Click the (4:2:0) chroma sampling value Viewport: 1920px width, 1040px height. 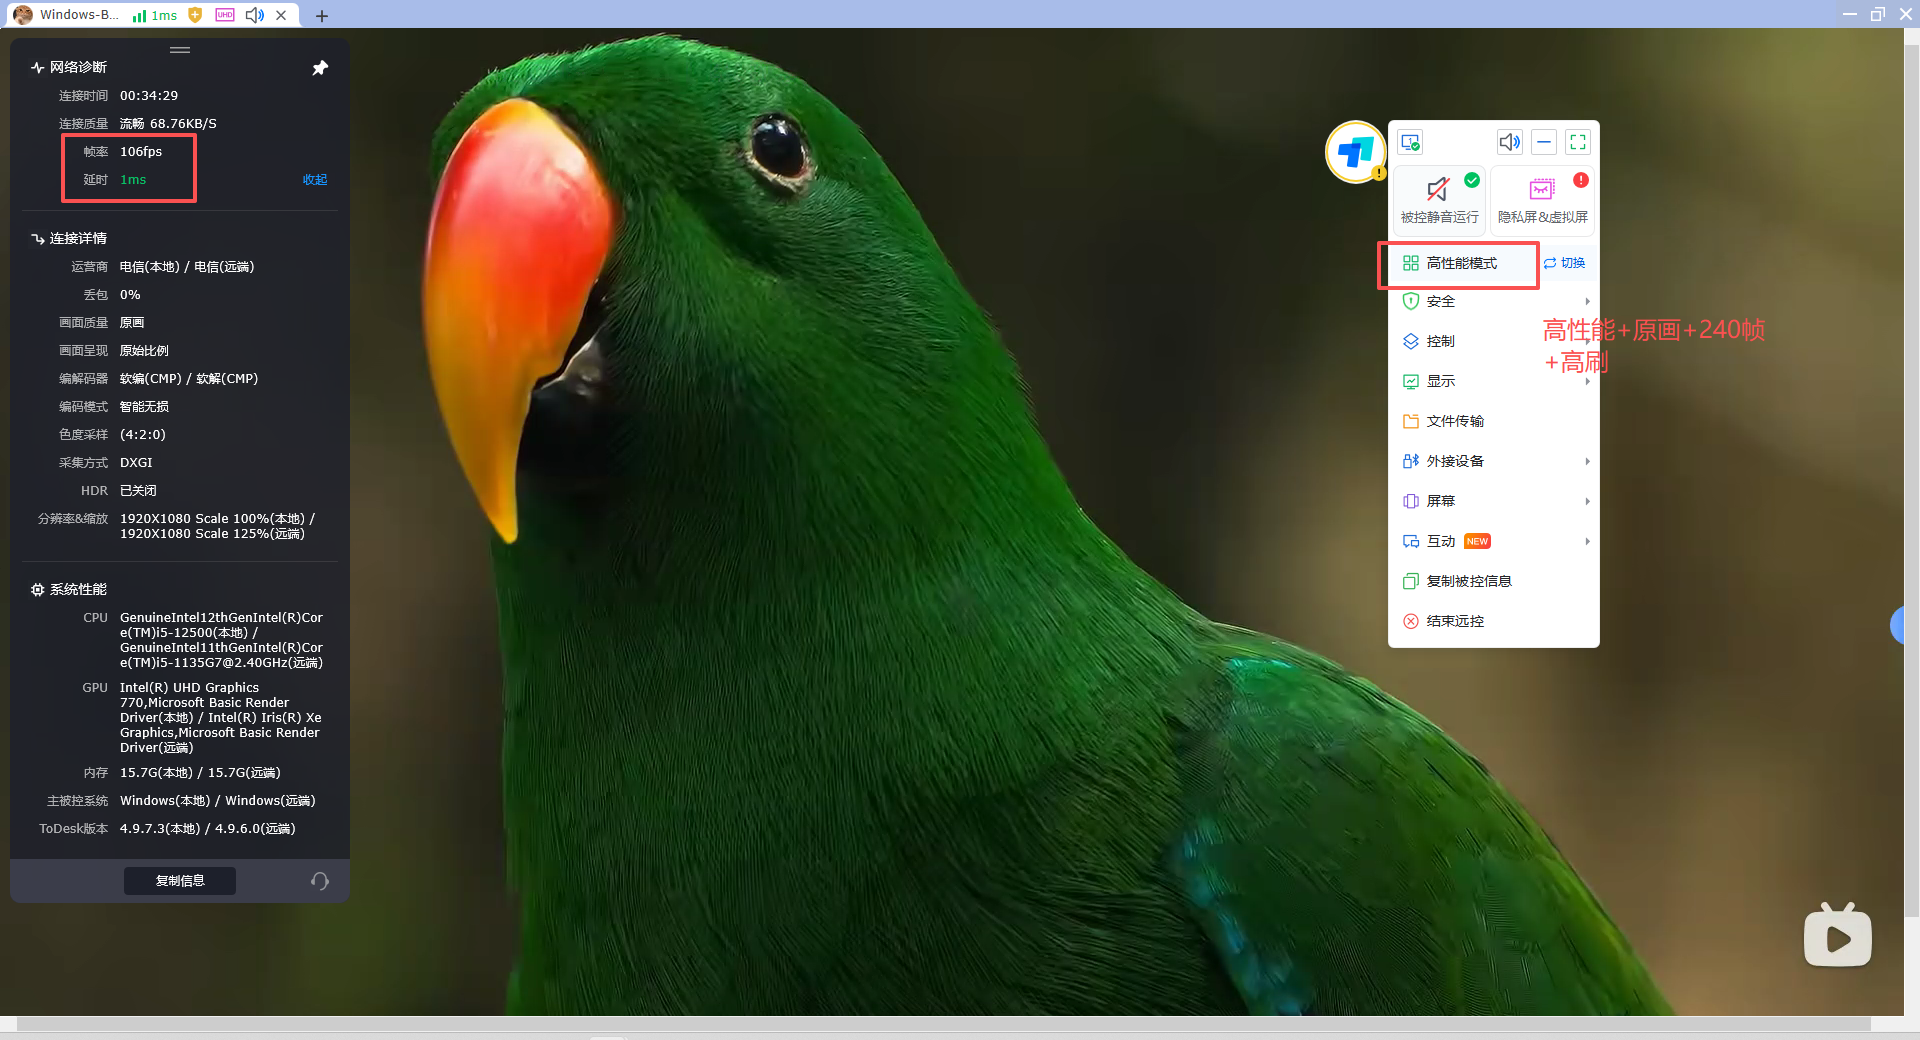pos(143,435)
